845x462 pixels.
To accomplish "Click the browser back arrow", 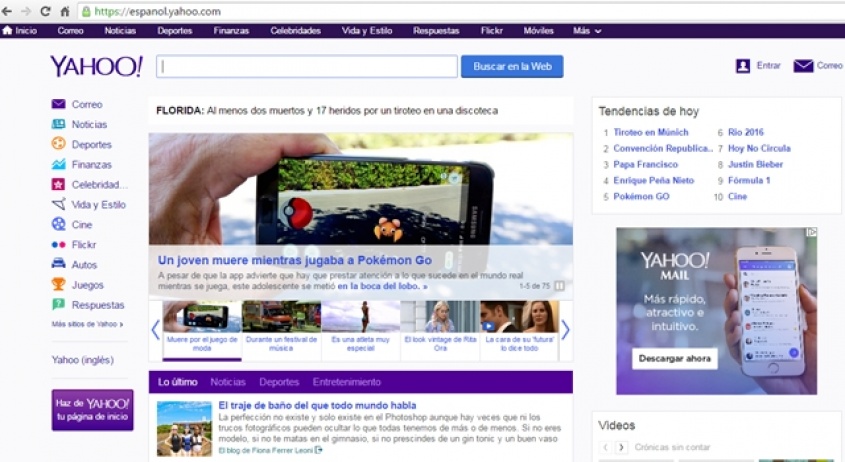I will point(6,11).
